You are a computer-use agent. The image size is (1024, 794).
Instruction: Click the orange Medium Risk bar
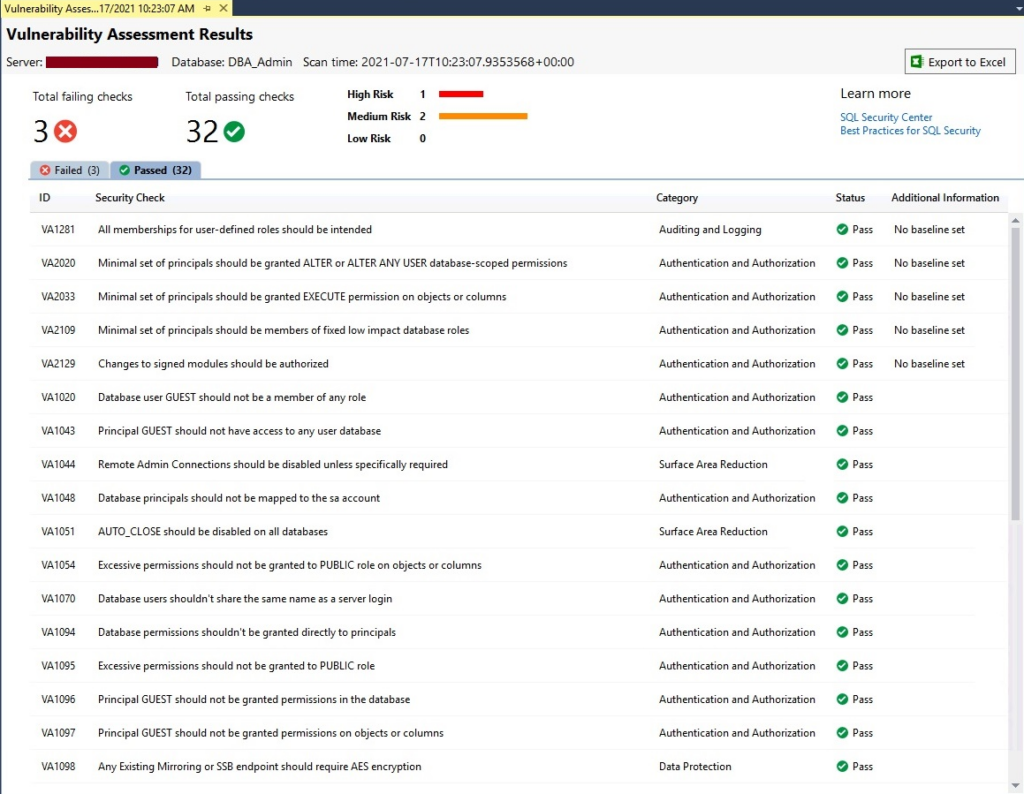click(x=483, y=116)
